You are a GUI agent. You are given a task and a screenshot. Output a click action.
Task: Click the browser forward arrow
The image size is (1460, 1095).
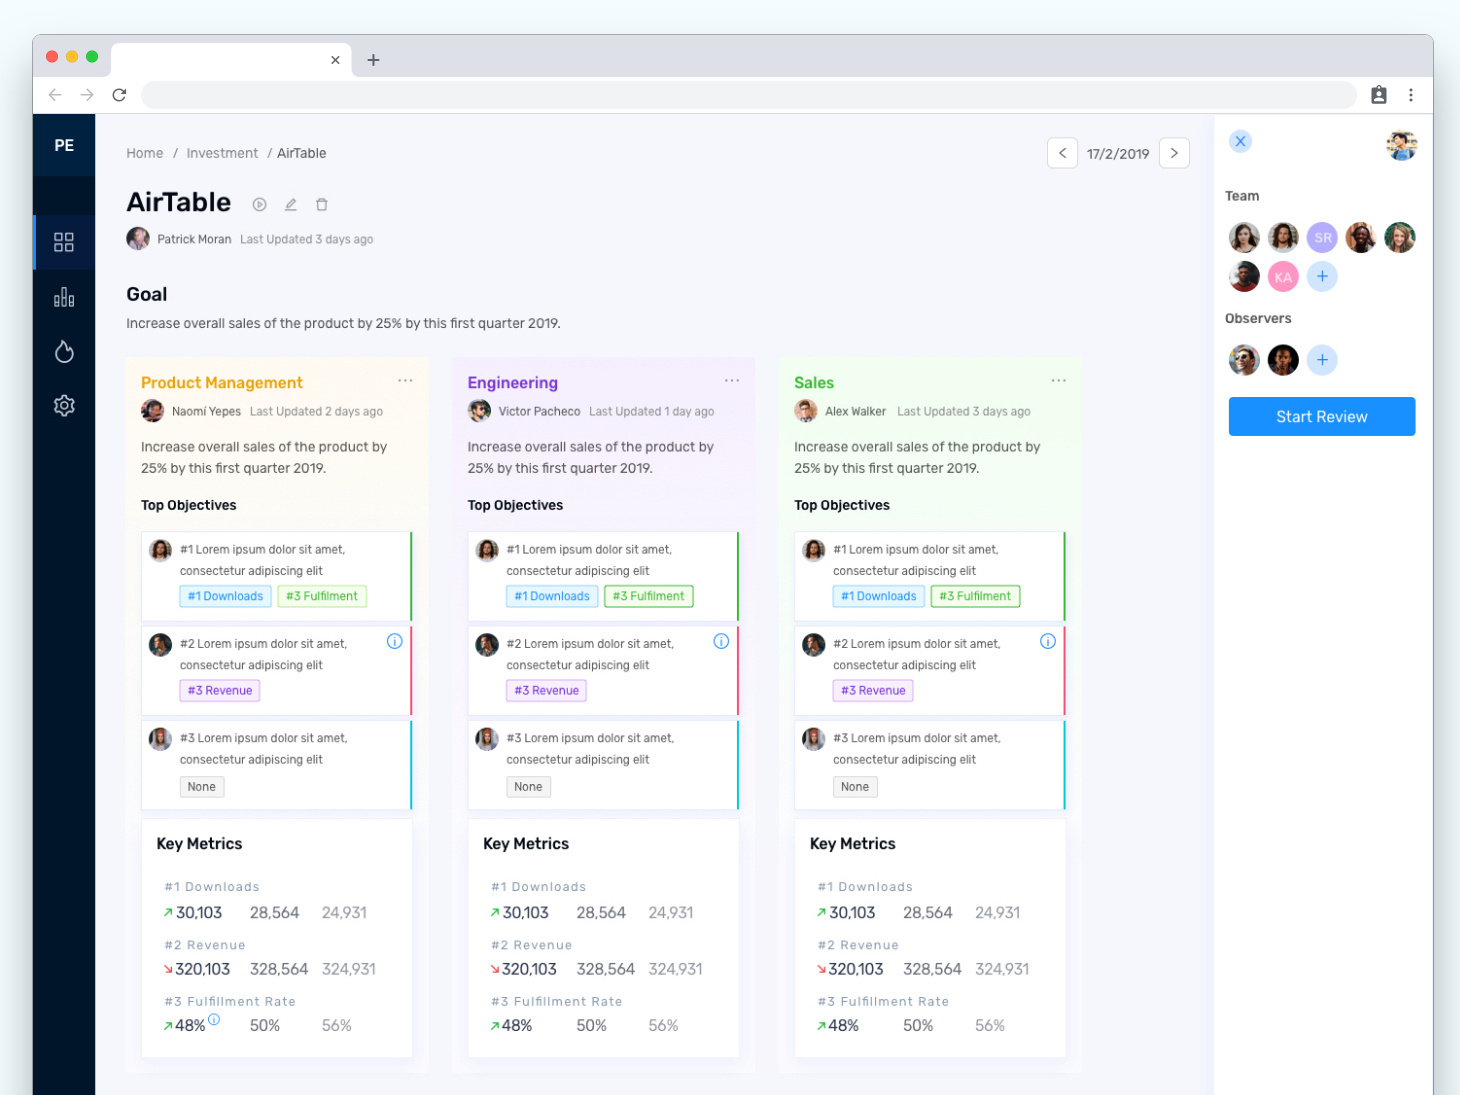[x=87, y=95]
